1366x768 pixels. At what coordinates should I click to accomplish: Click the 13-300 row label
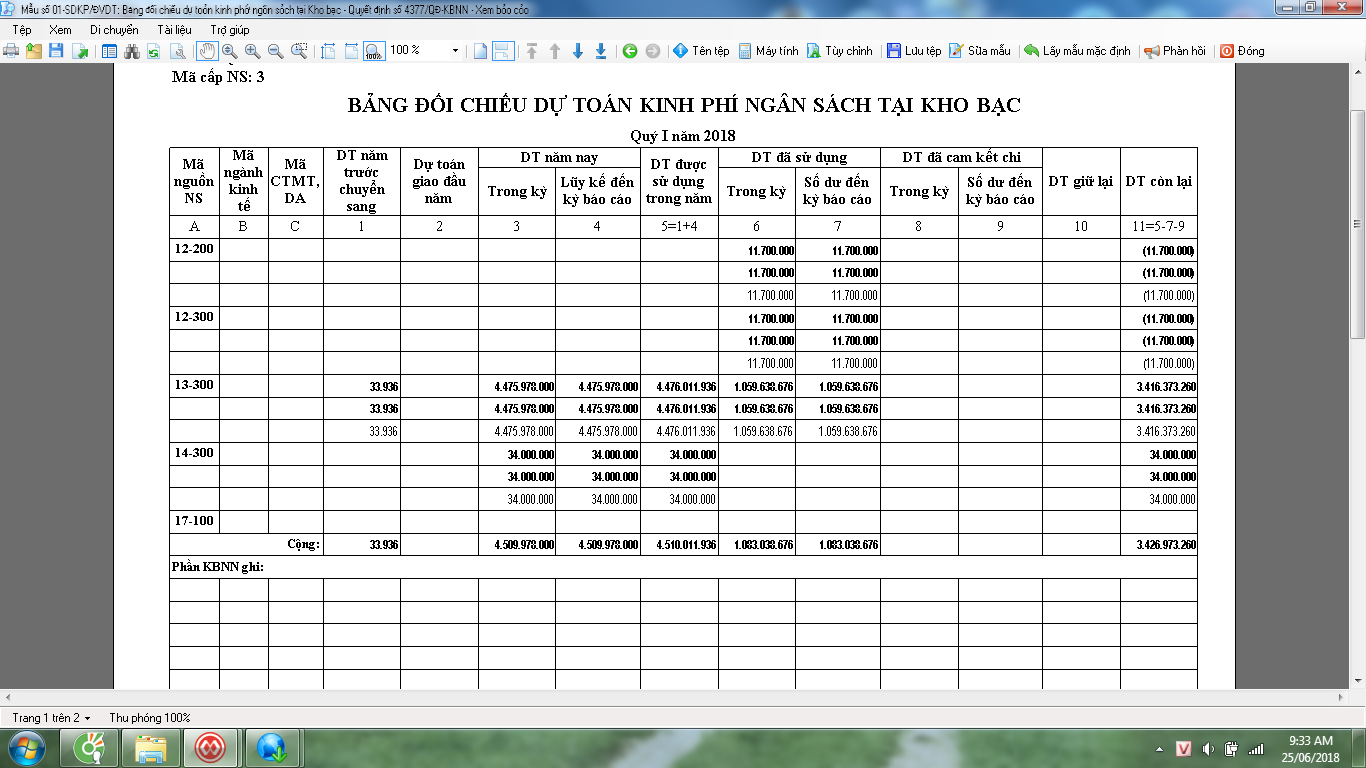click(x=192, y=384)
